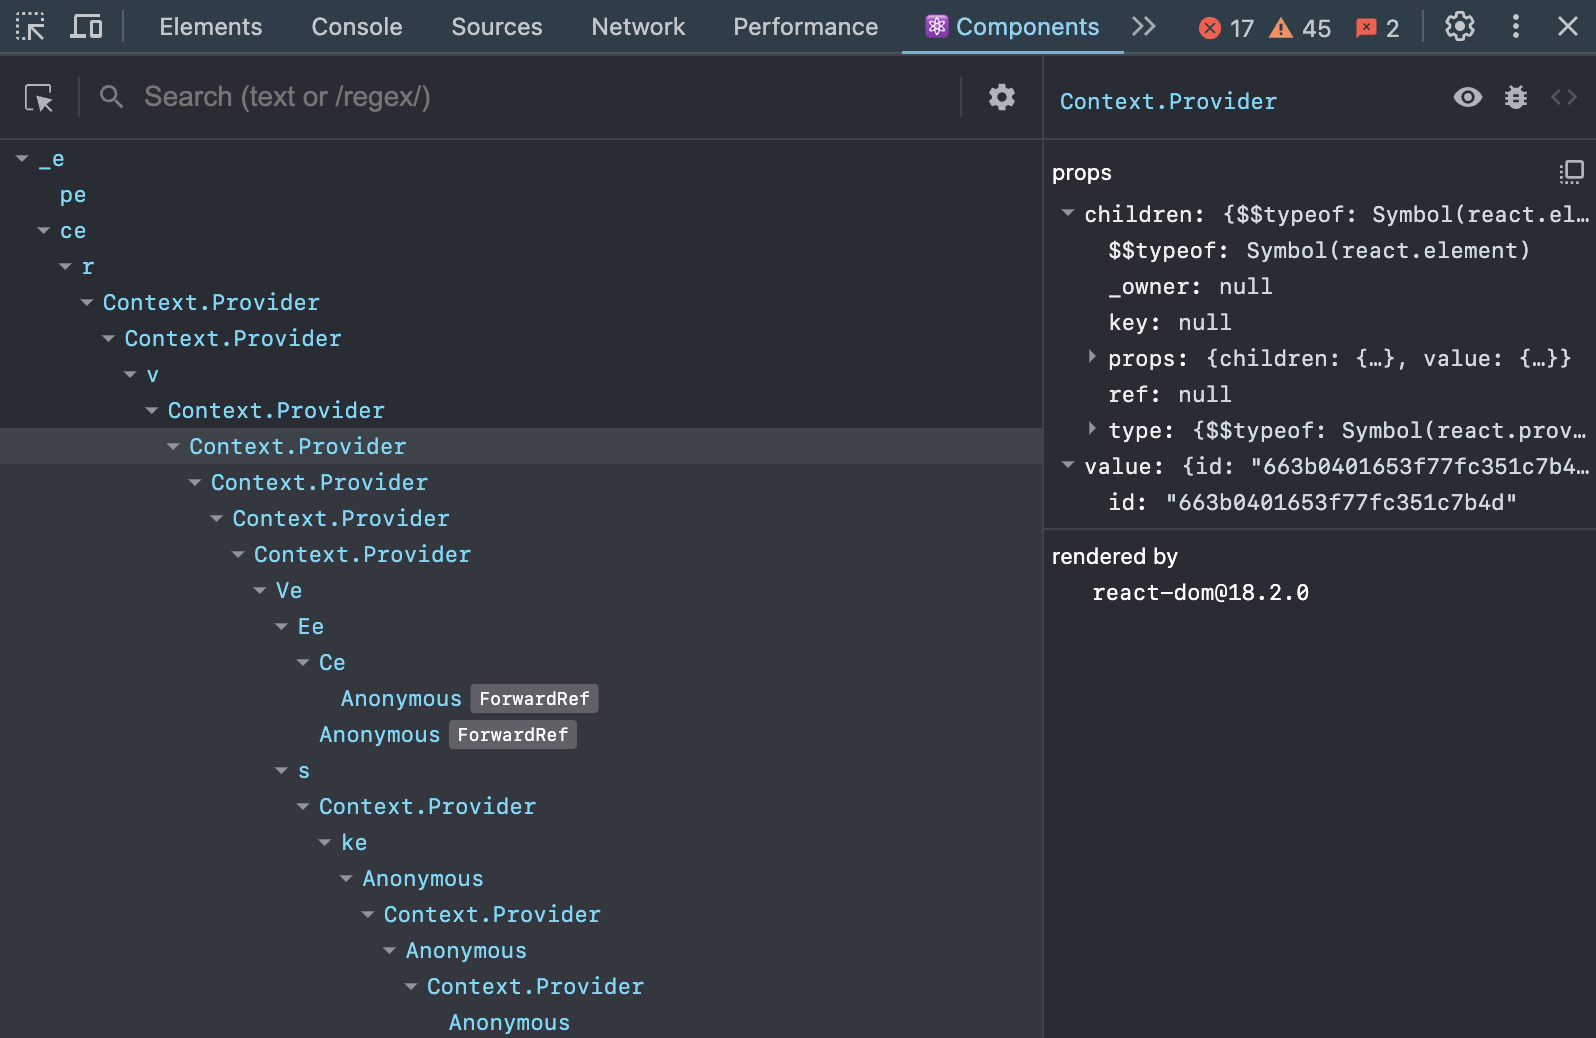Viewport: 1596px width, 1038px height.
Task: Click the react-dom@18.2.0 rendered by entry
Action: click(1200, 592)
